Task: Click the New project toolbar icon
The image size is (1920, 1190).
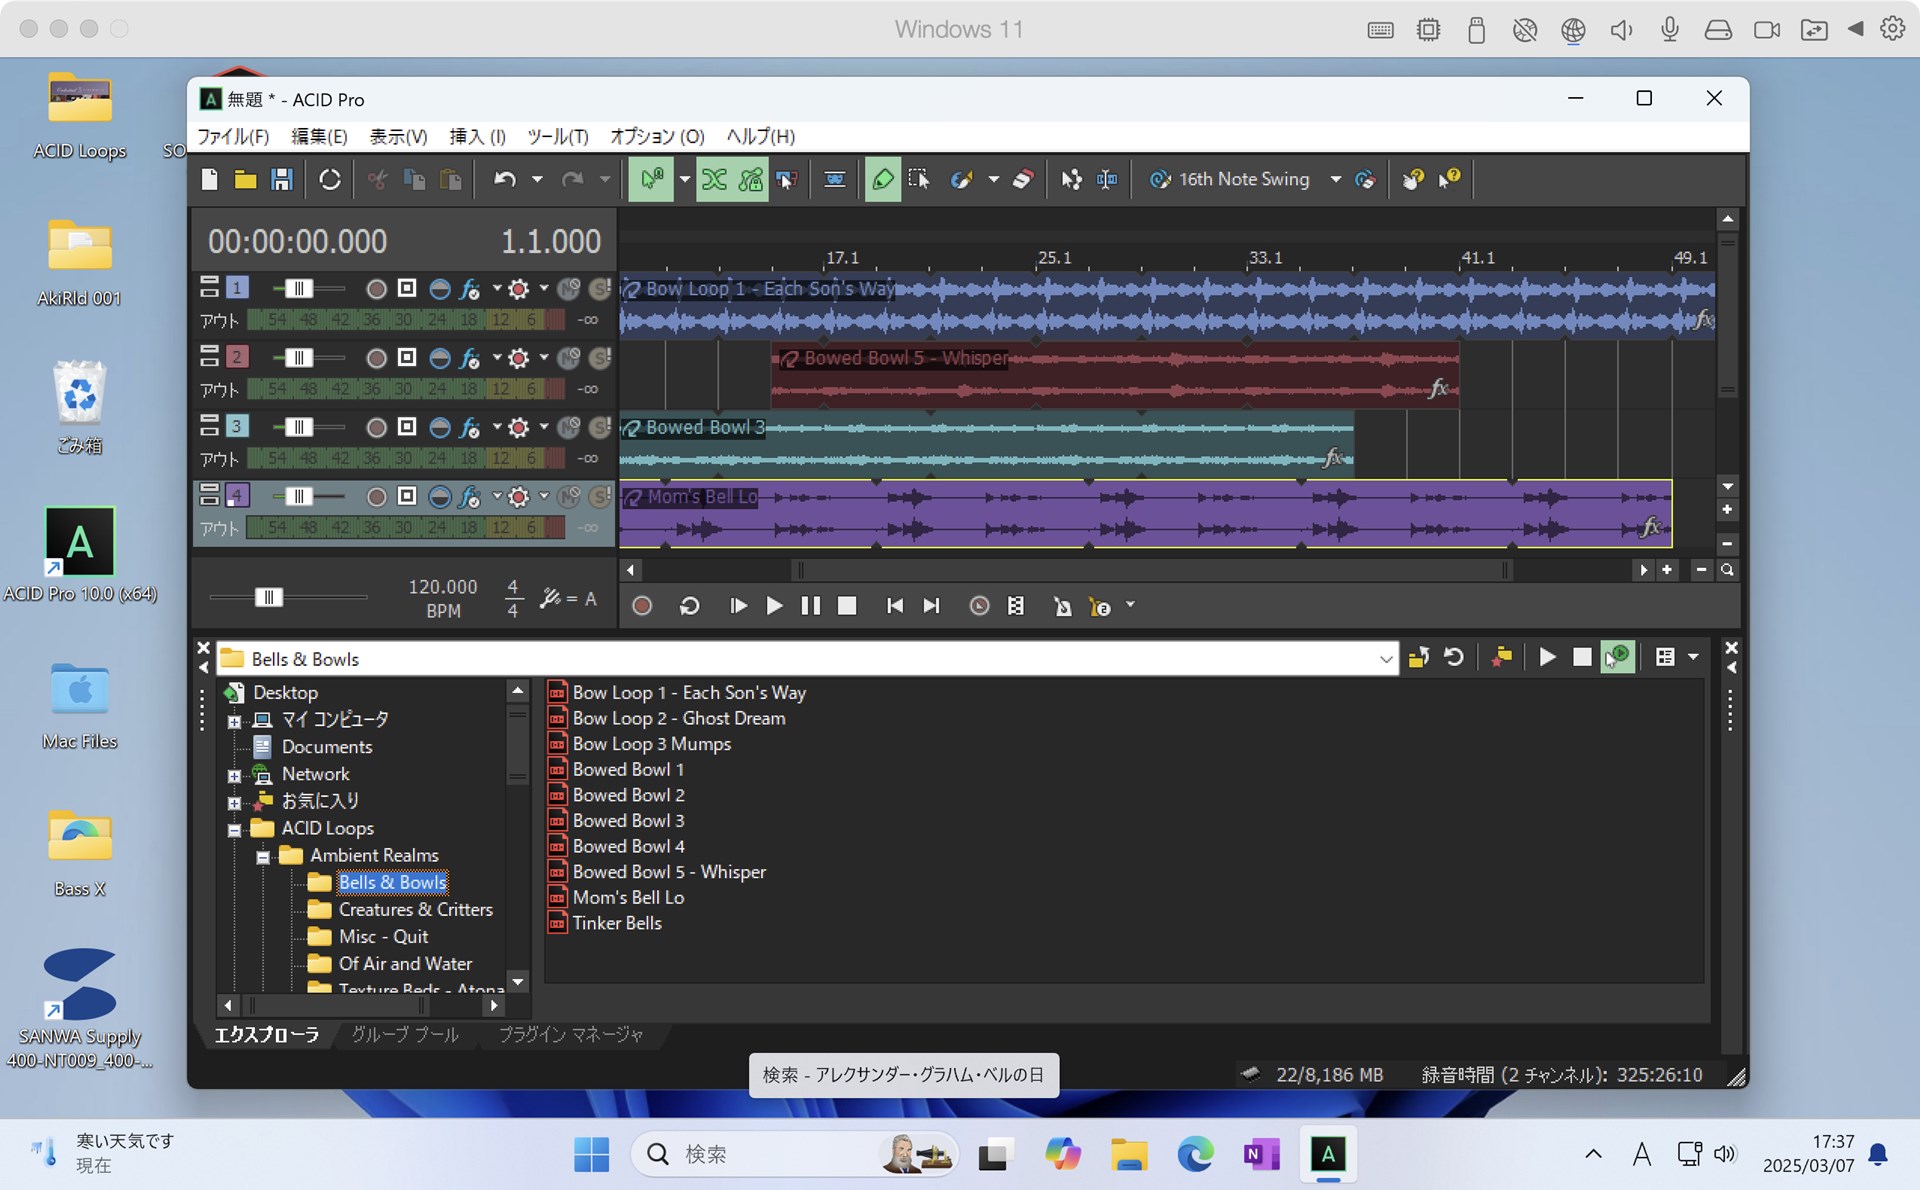Action: [x=209, y=179]
